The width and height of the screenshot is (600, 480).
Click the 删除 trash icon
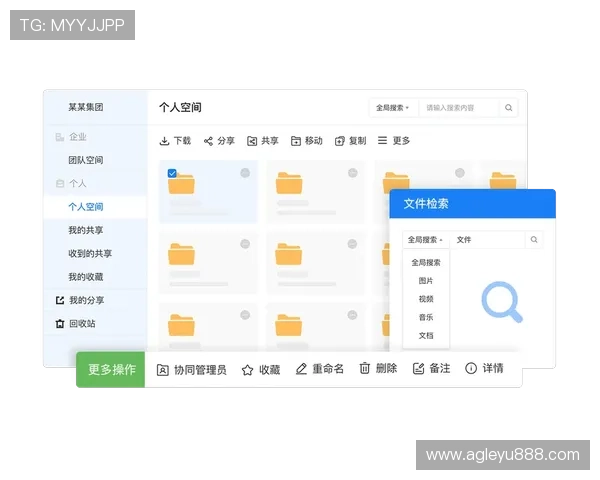click(365, 368)
